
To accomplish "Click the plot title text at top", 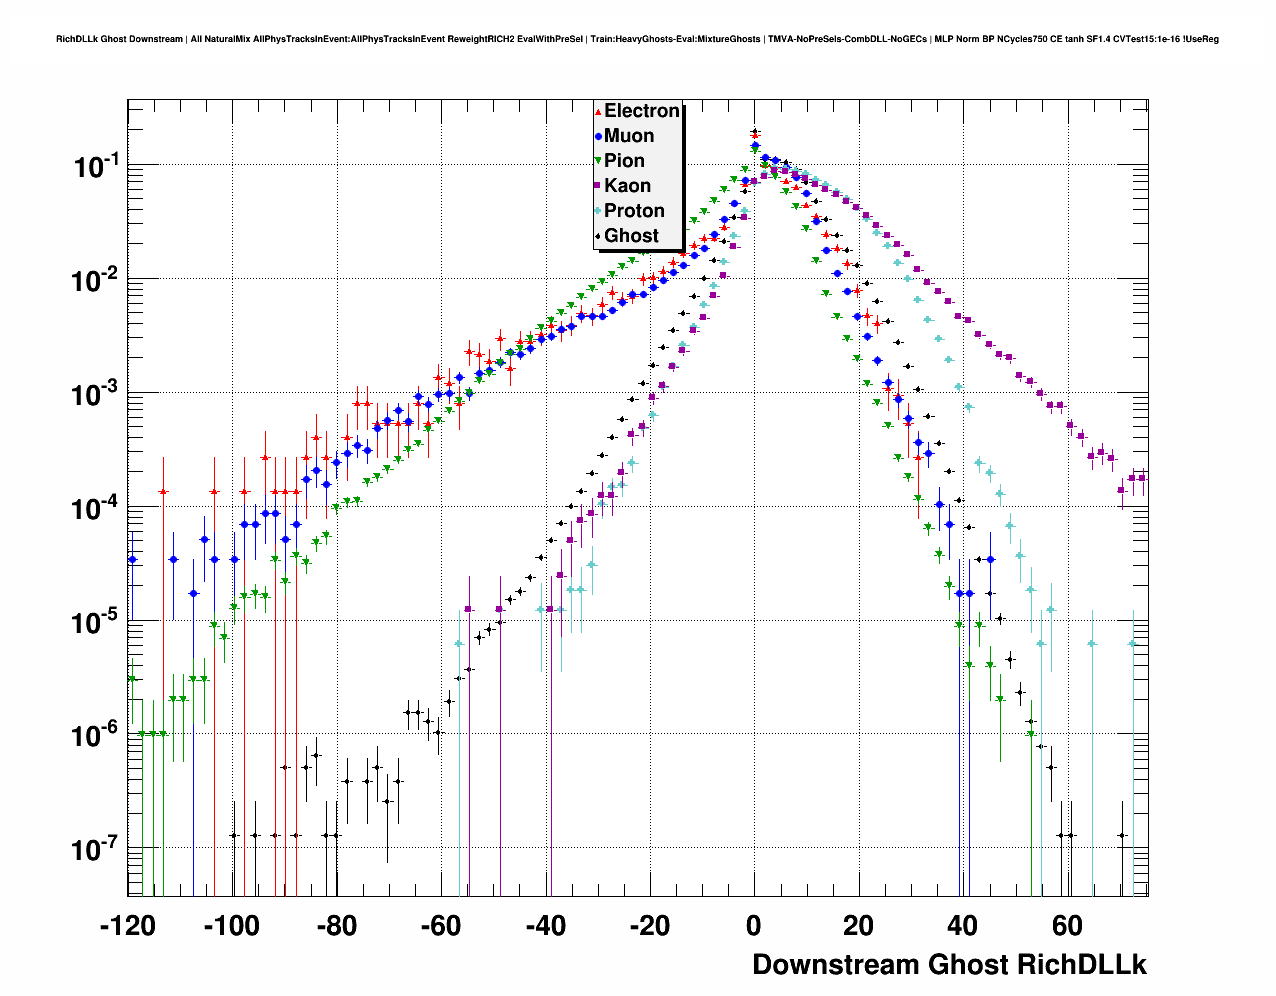I will (637, 40).
